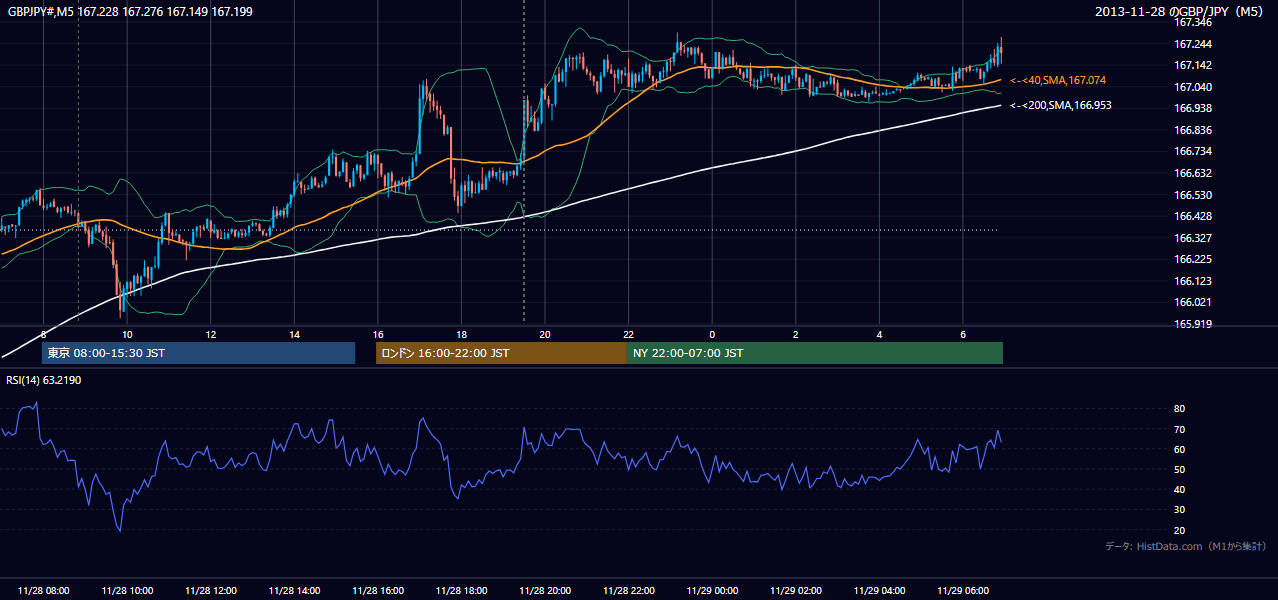
Task: Click hour label 4 under the price chart
Action: pyautogui.click(x=879, y=334)
